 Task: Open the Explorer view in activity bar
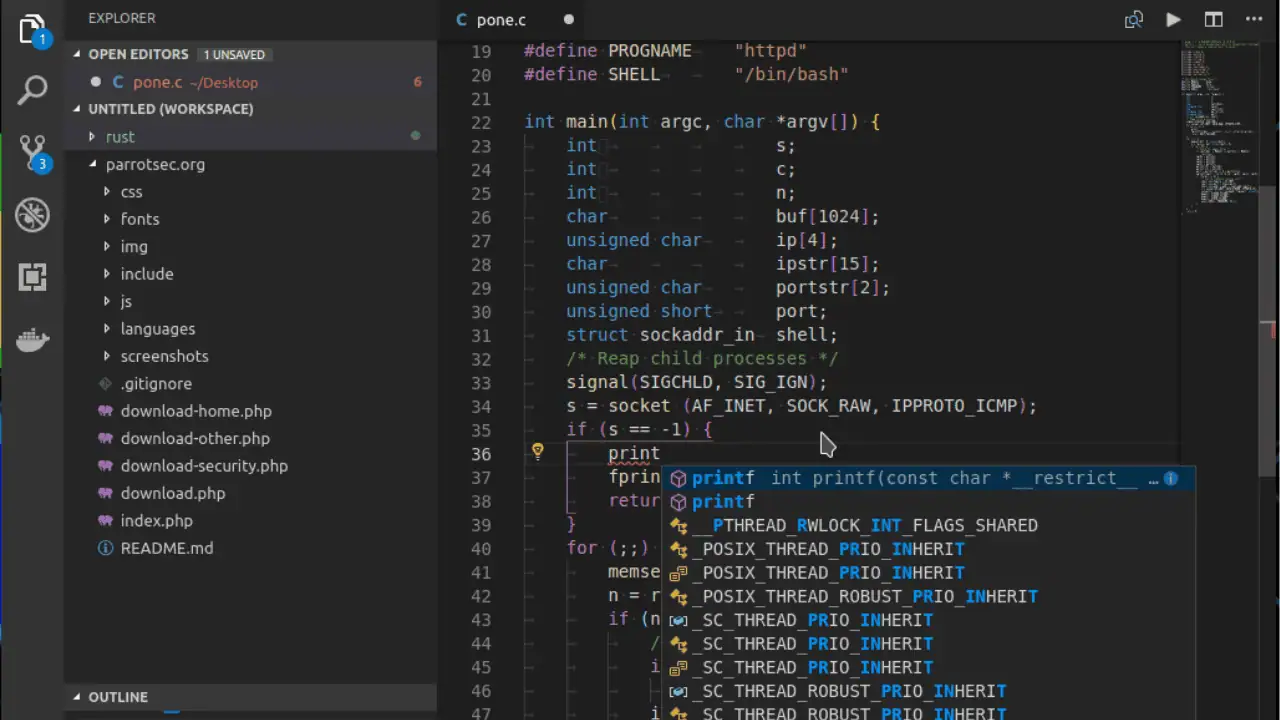[x=32, y=29]
